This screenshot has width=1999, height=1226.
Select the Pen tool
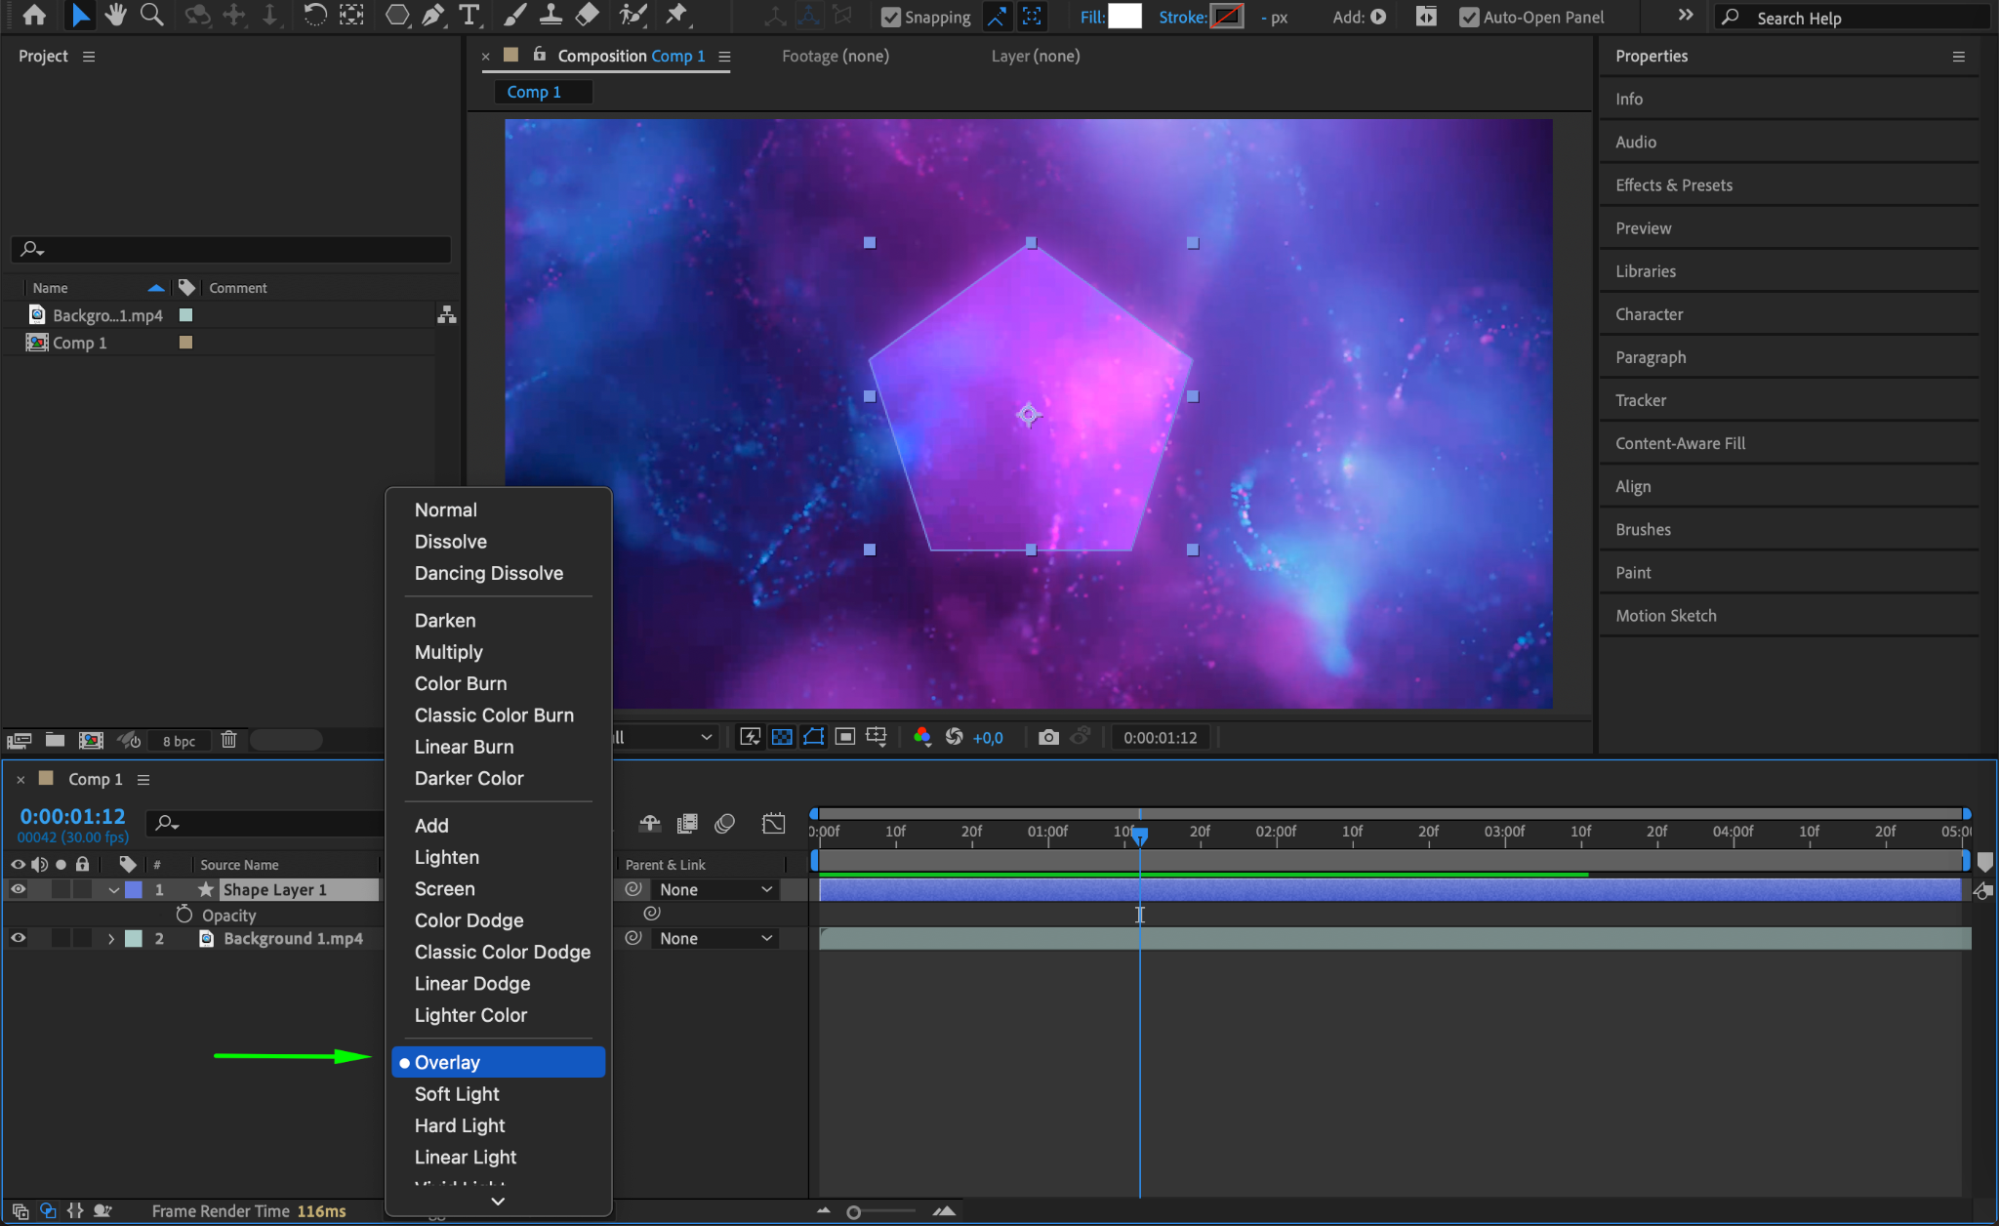pyautogui.click(x=433, y=15)
